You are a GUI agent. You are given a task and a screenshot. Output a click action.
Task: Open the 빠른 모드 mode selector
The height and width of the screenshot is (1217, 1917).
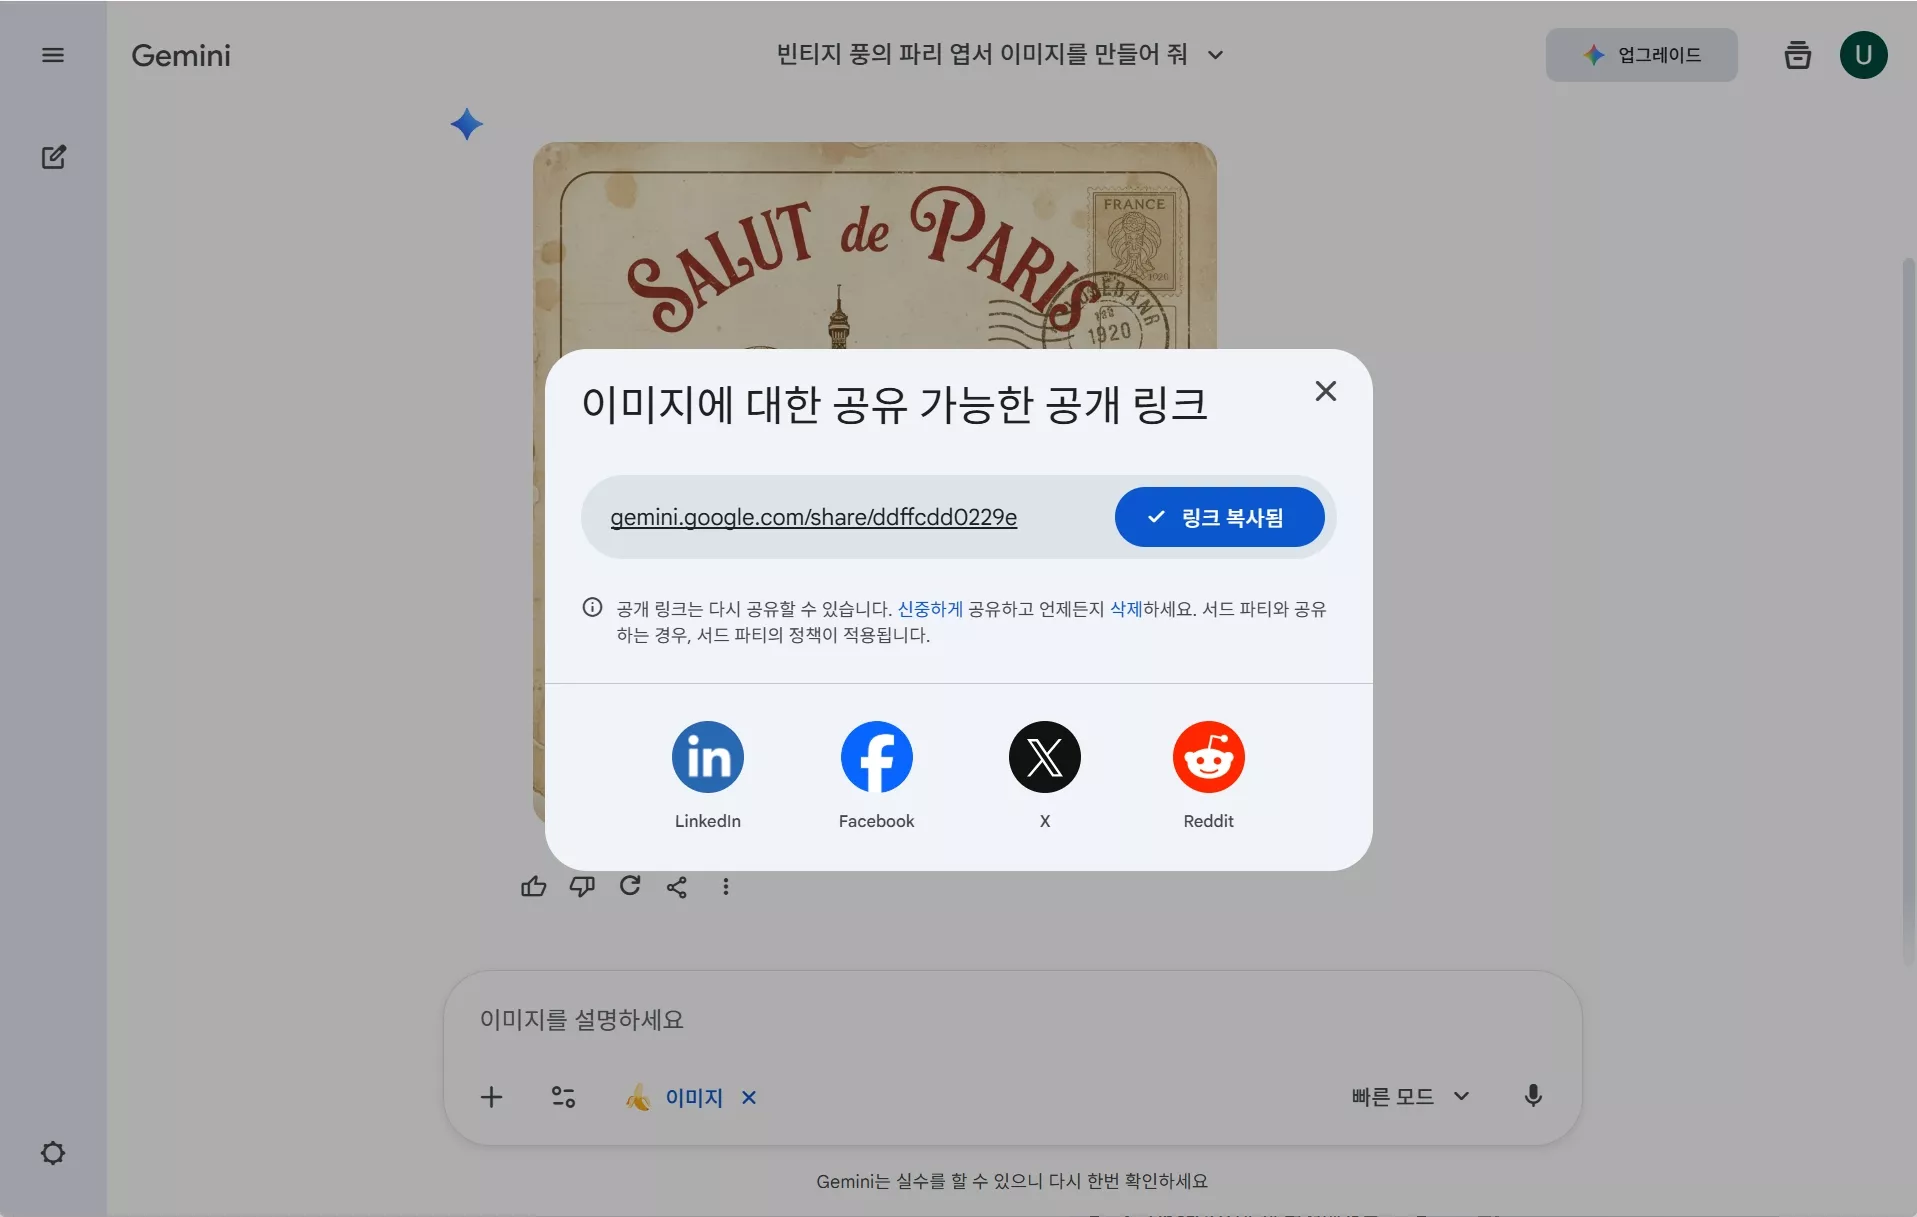[1408, 1096]
